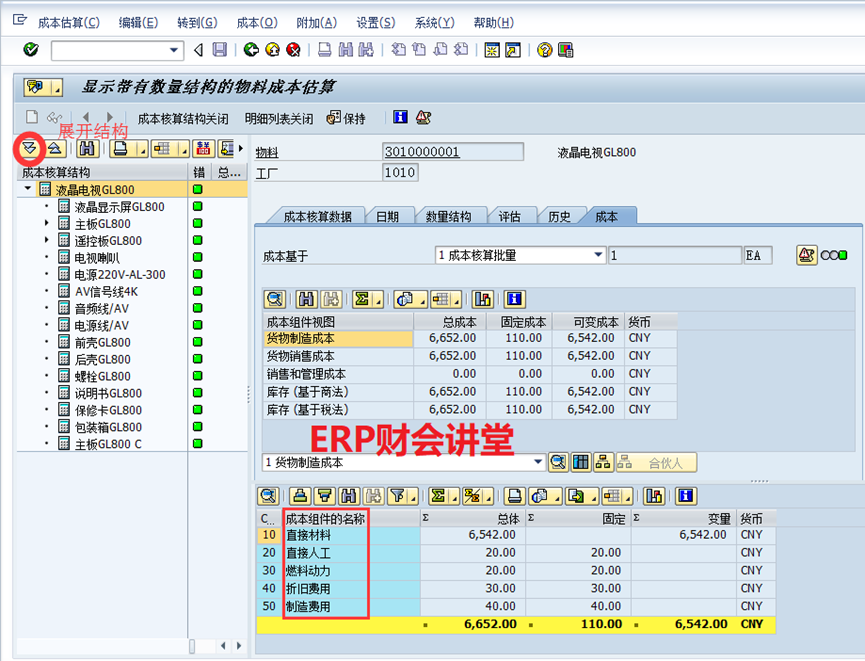This screenshot has width=865, height=661.
Task: Switch to the 数量结构 tab
Action: click(x=448, y=216)
